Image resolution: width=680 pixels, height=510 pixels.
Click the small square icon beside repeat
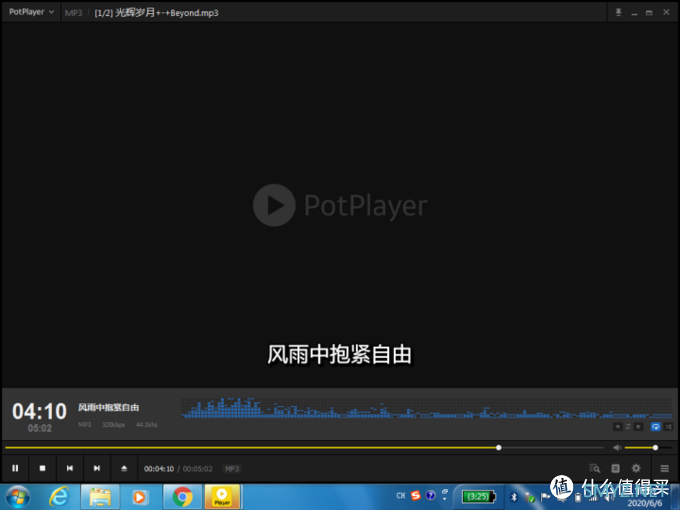click(638, 427)
